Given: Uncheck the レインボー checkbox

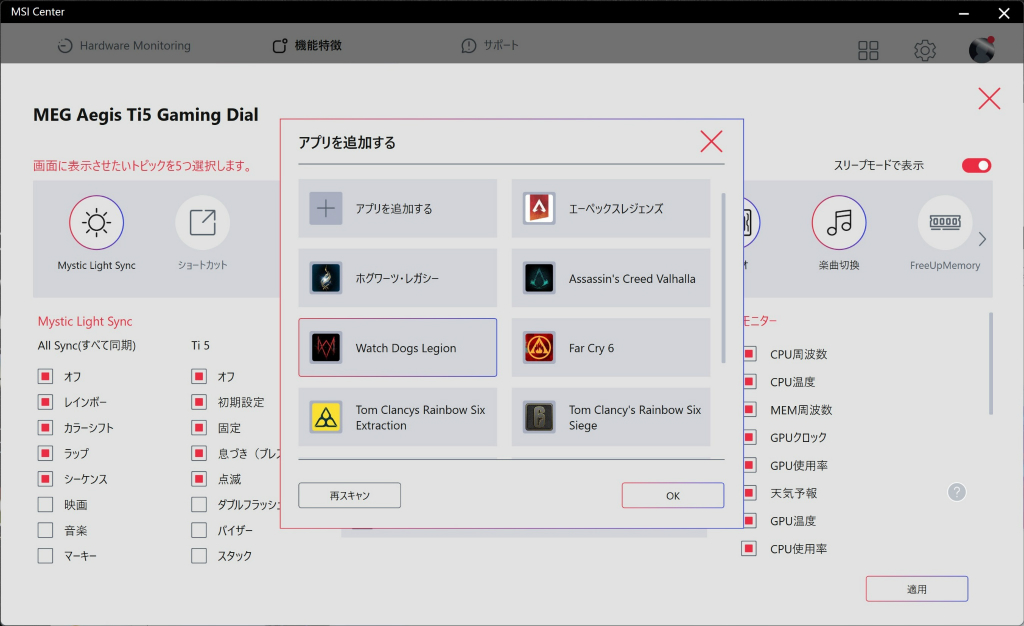Looking at the screenshot, I should tap(45, 402).
